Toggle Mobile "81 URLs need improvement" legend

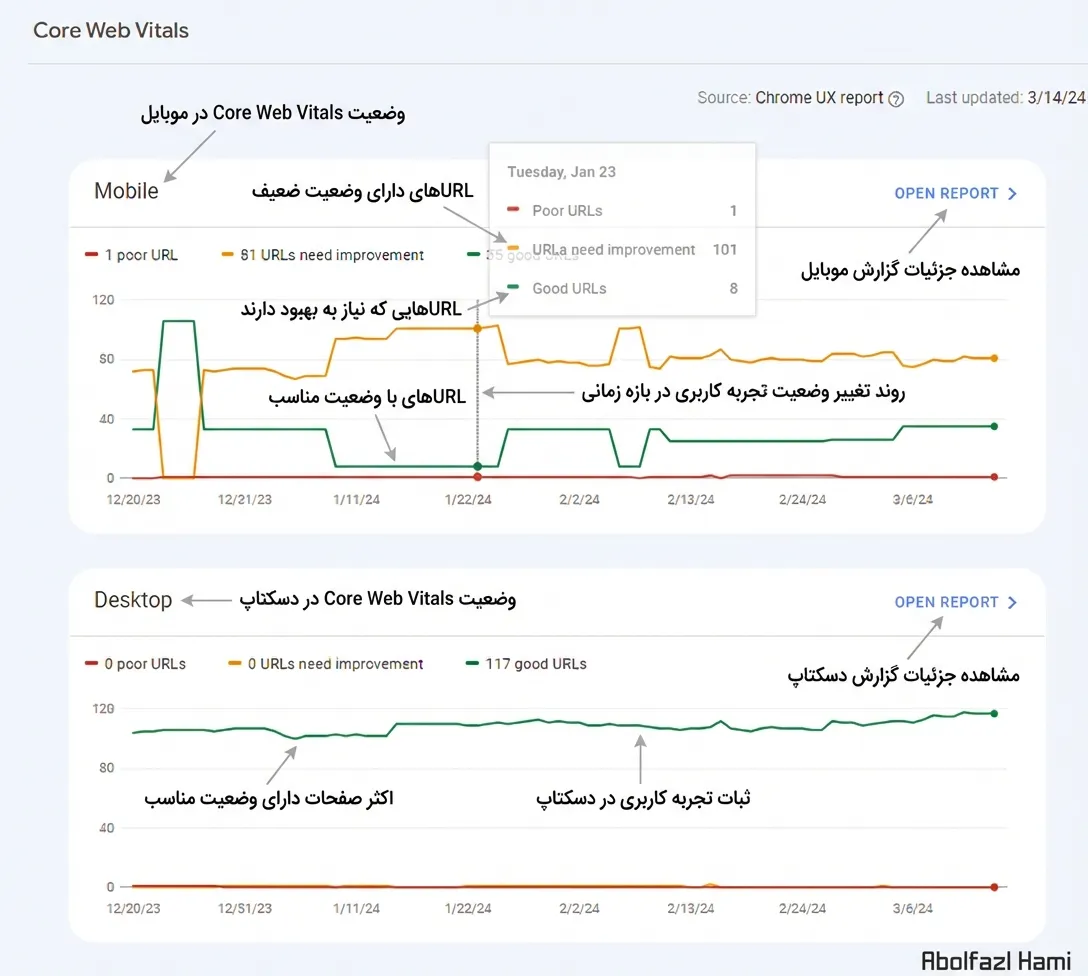322,255
